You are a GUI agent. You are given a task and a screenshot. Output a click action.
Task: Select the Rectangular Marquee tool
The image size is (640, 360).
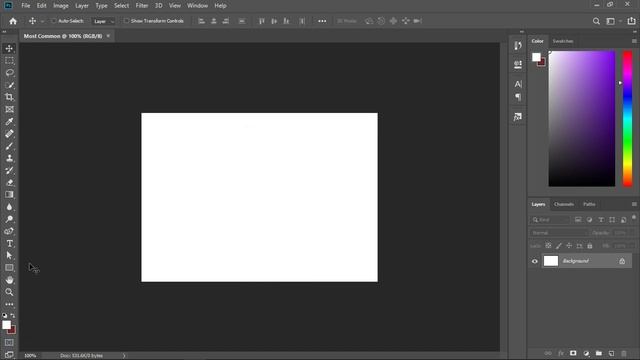(x=9, y=60)
